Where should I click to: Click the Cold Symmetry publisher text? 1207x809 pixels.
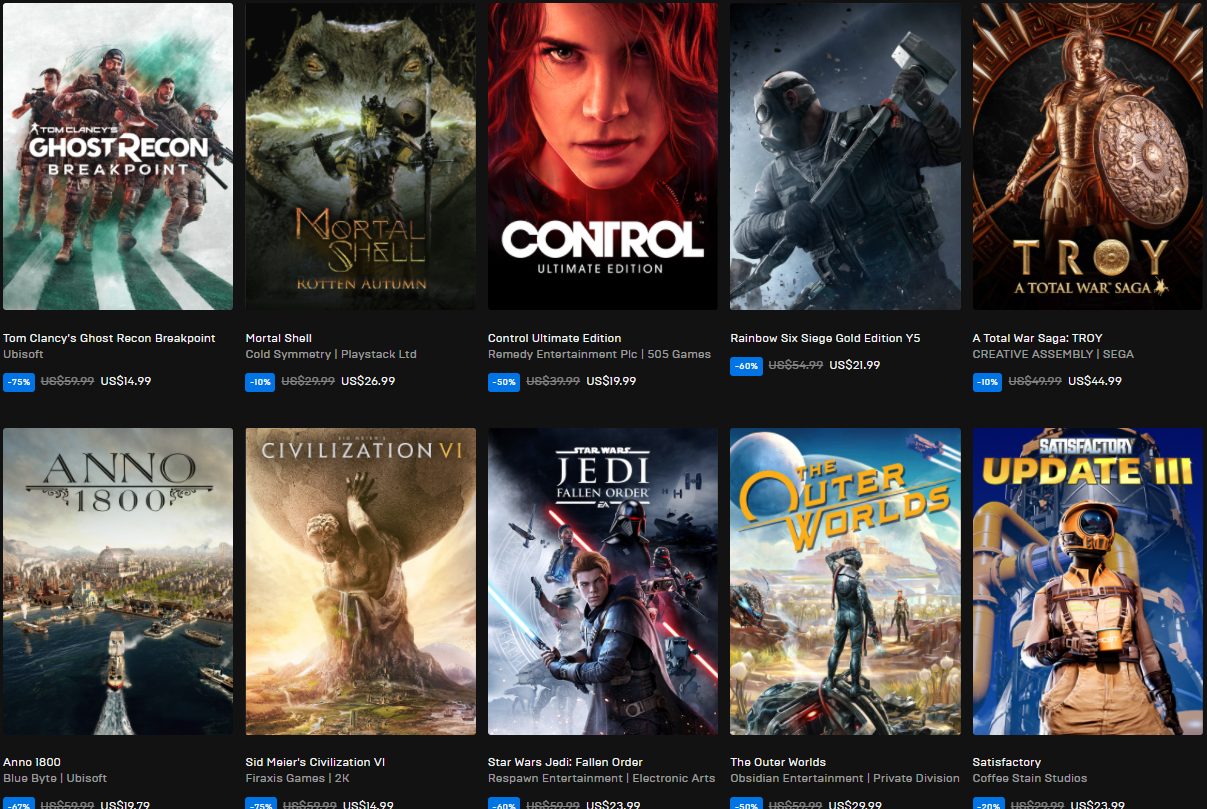(x=290, y=354)
